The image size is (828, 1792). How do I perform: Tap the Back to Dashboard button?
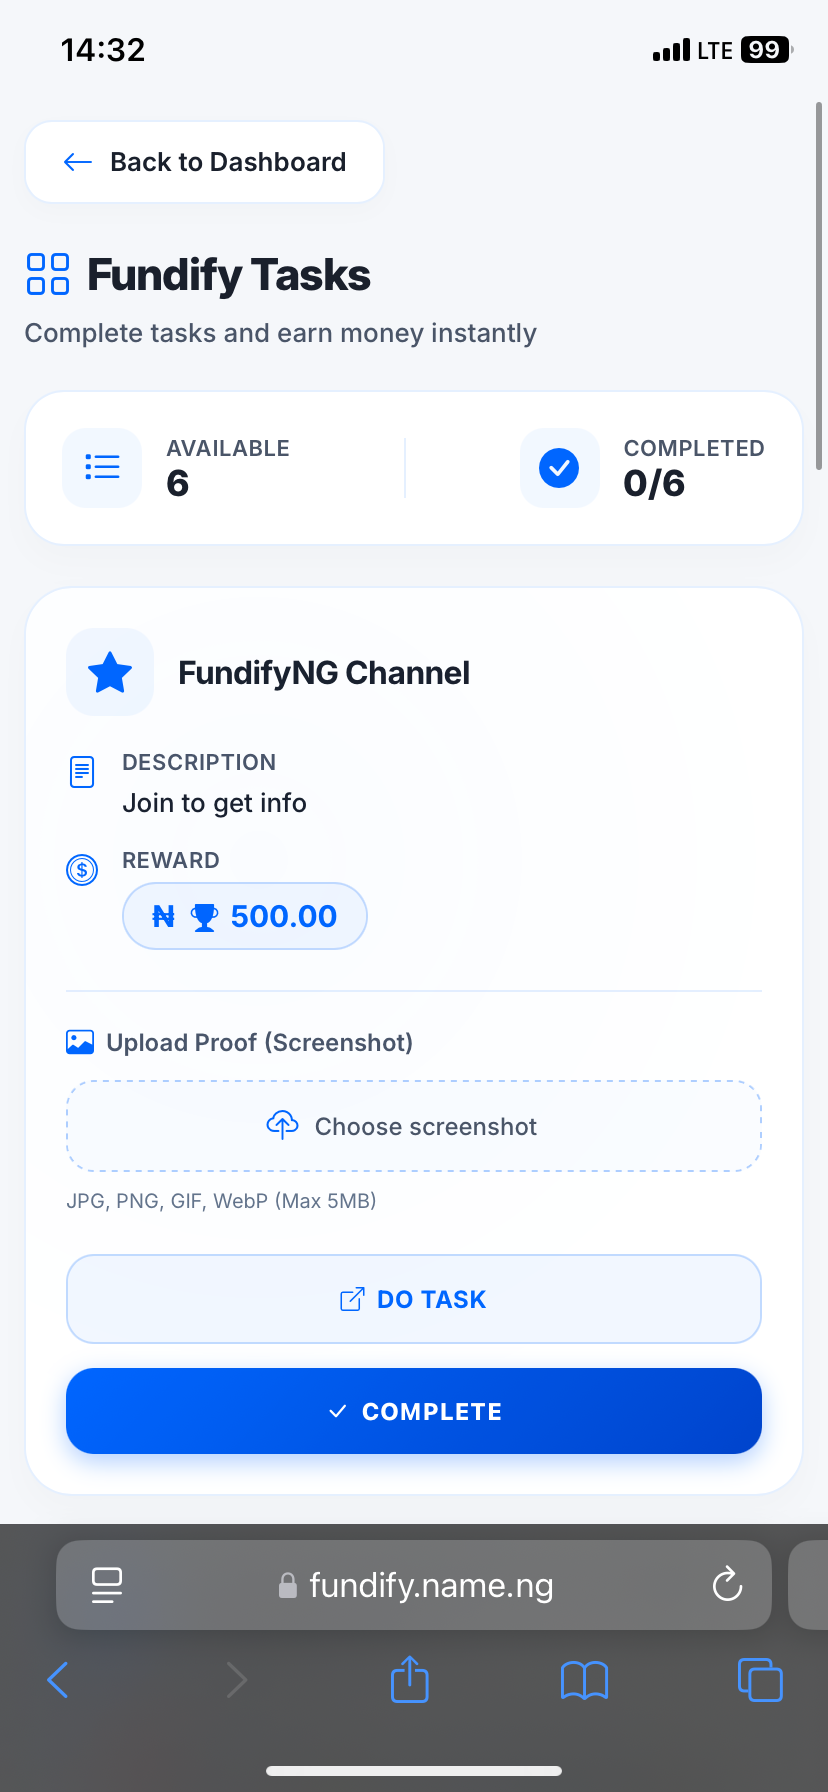click(205, 162)
